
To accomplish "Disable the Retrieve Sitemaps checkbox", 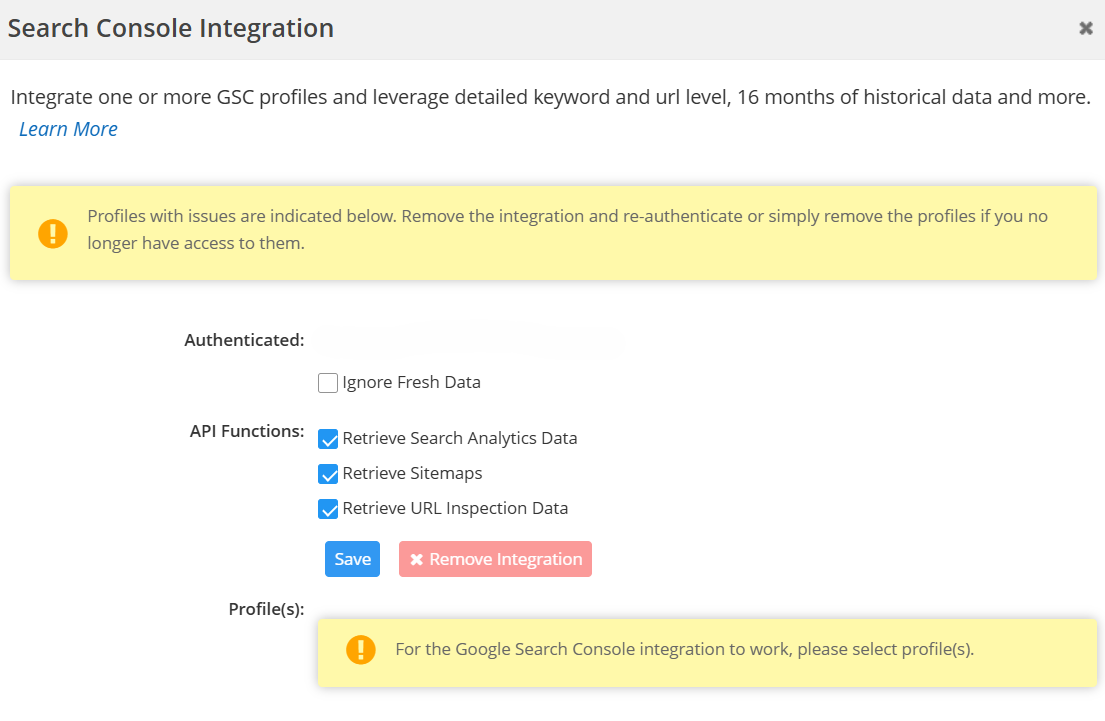I will pyautogui.click(x=328, y=474).
